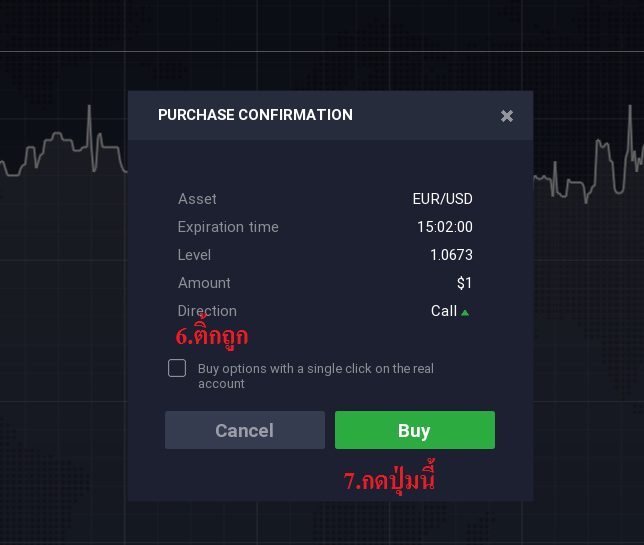Click the green Call direction arrow
This screenshot has height=545, width=644.
pos(465,312)
